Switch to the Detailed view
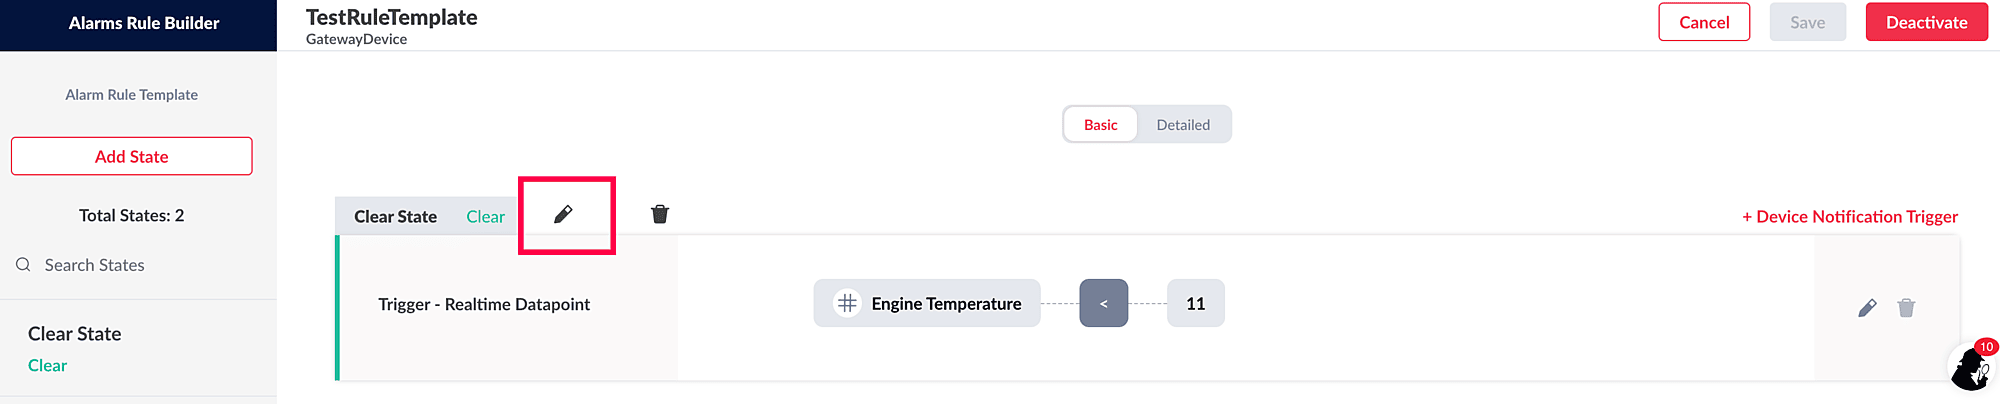The width and height of the screenshot is (2000, 404). 1183,125
